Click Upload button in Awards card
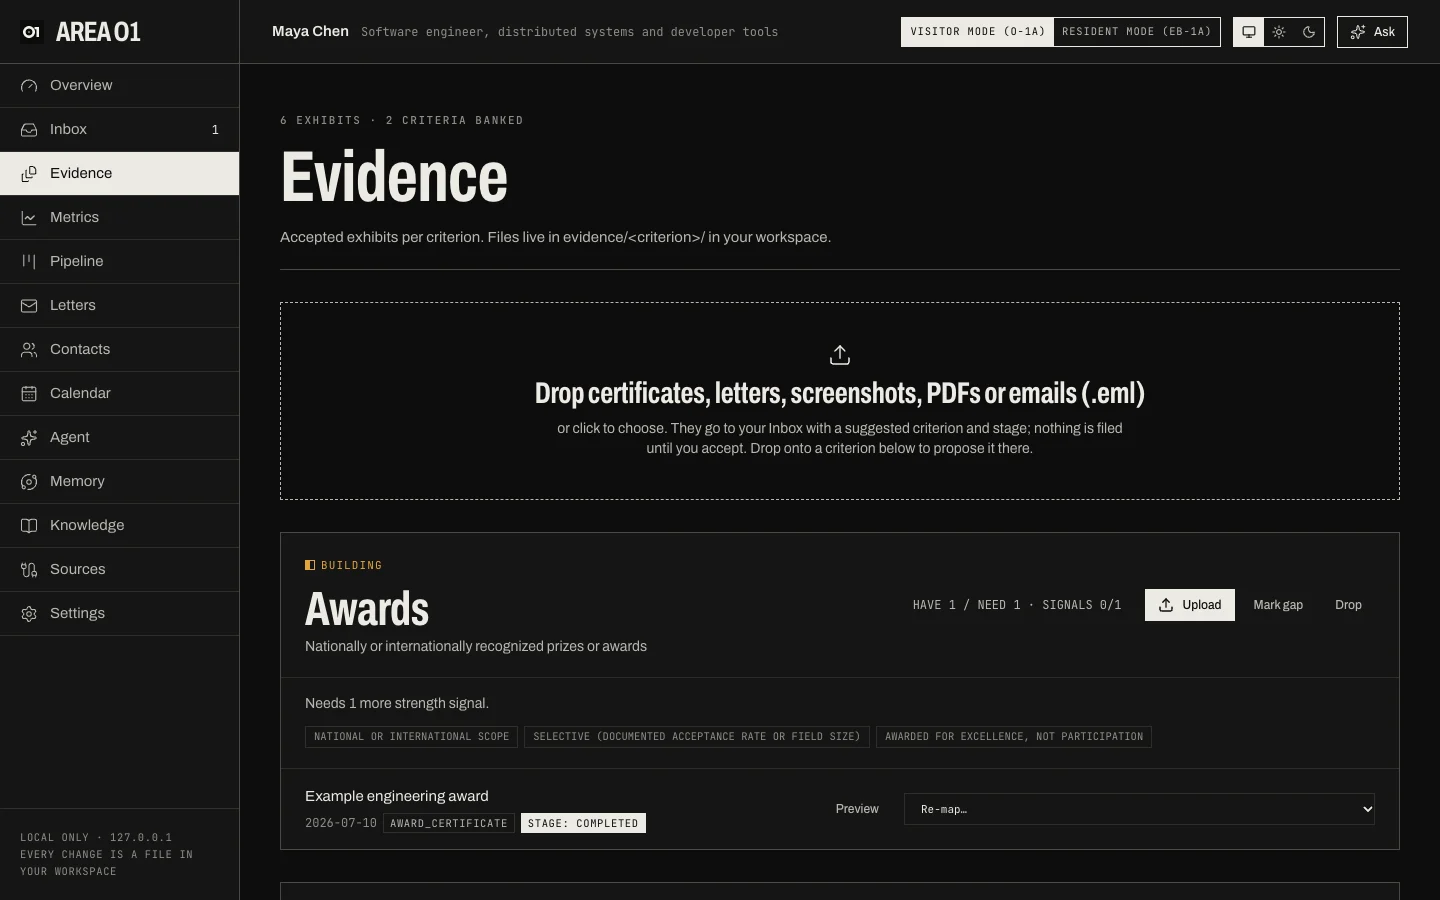This screenshot has width=1440, height=900. pos(1190,605)
